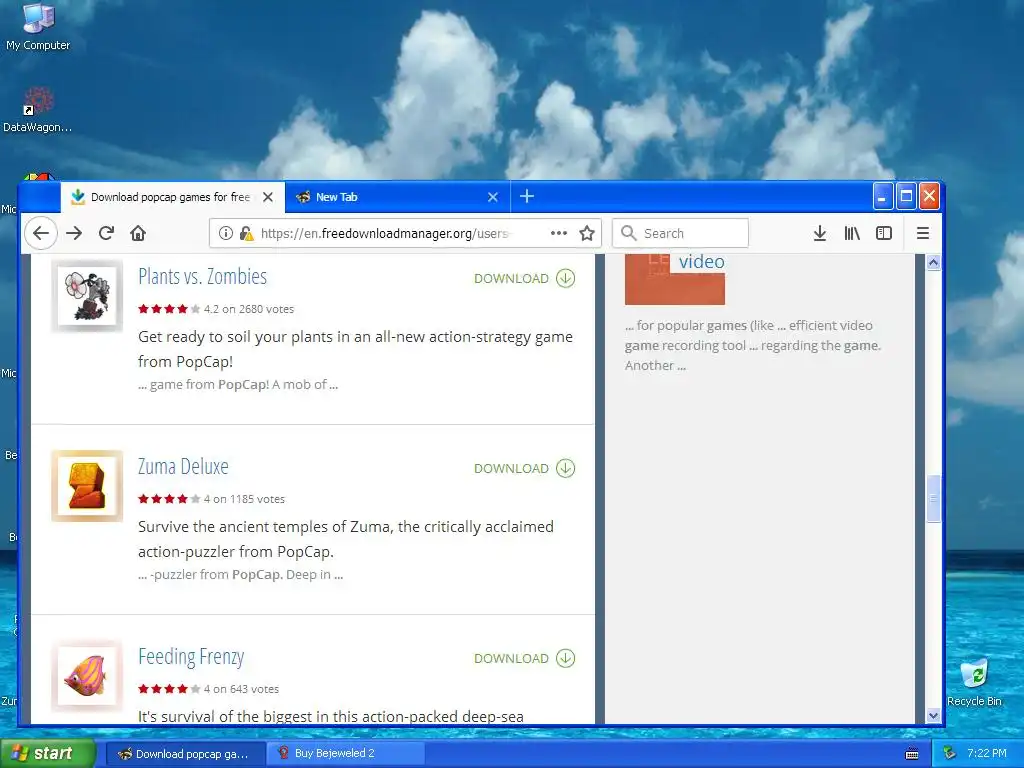Click DOWNLOAD text for Zuma Deluxe
1024x768 pixels.
coord(511,468)
